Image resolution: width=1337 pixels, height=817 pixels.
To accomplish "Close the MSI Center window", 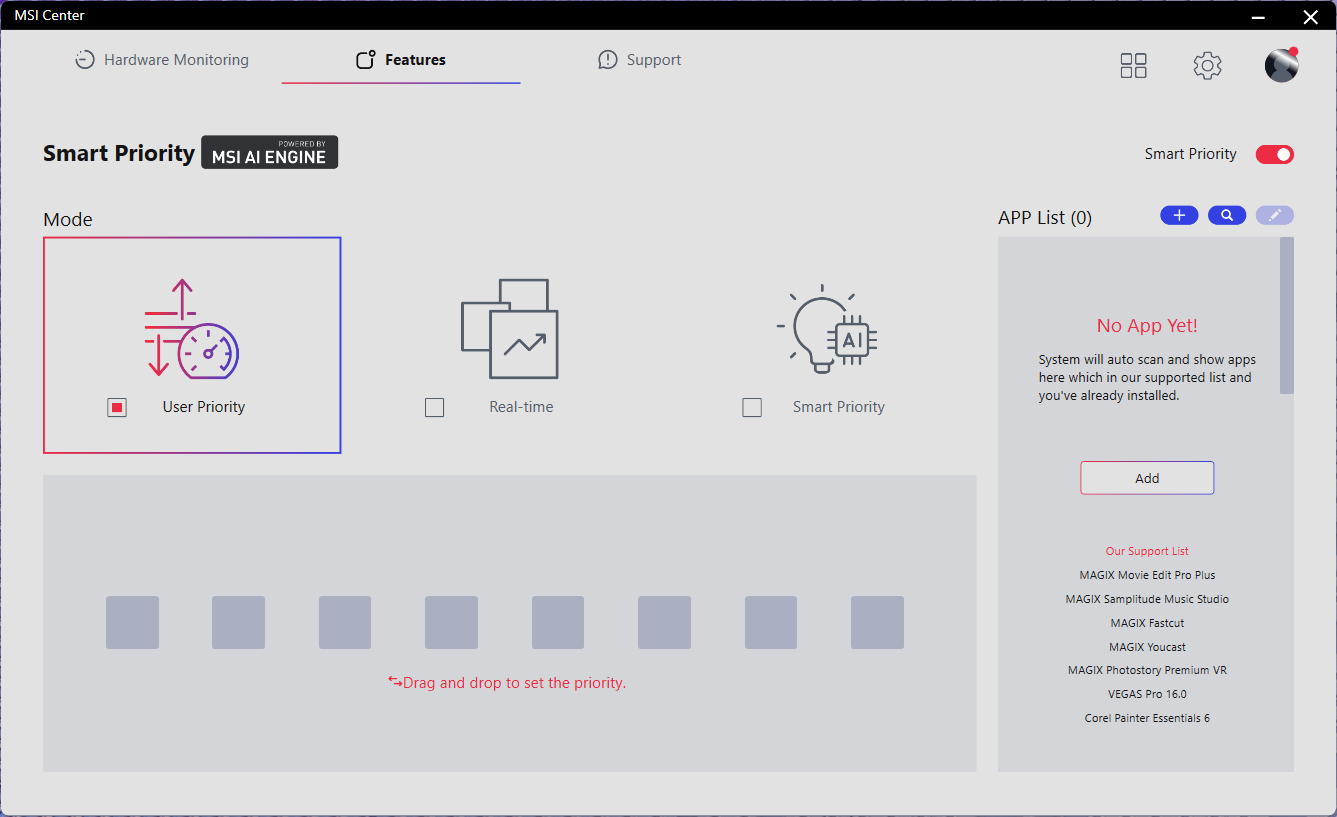I will click(x=1310, y=16).
